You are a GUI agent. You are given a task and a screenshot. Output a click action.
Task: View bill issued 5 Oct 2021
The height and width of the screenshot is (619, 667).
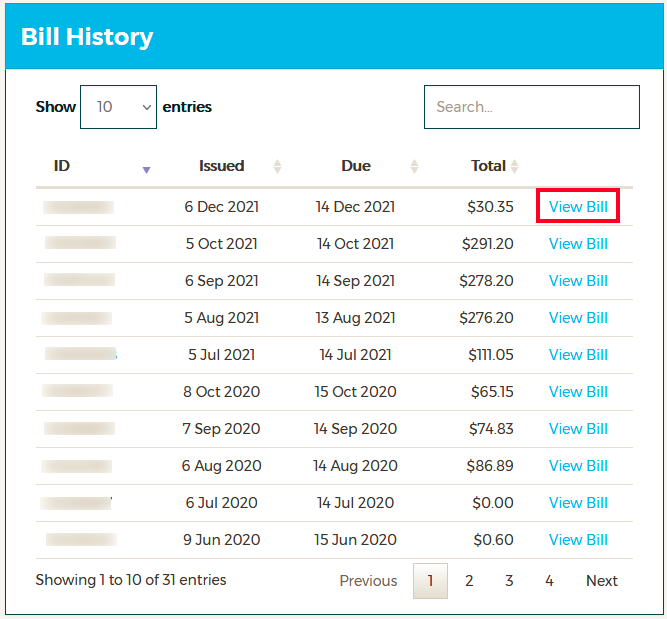pyautogui.click(x=578, y=244)
